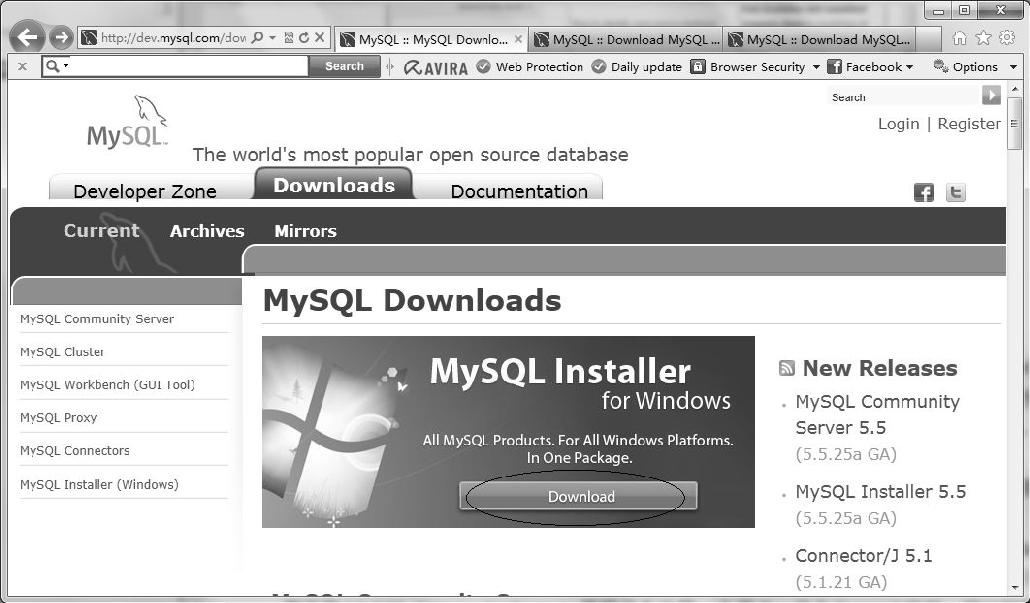Open Favorites star icon
Image resolution: width=1030 pixels, height=603 pixels.
(983, 37)
